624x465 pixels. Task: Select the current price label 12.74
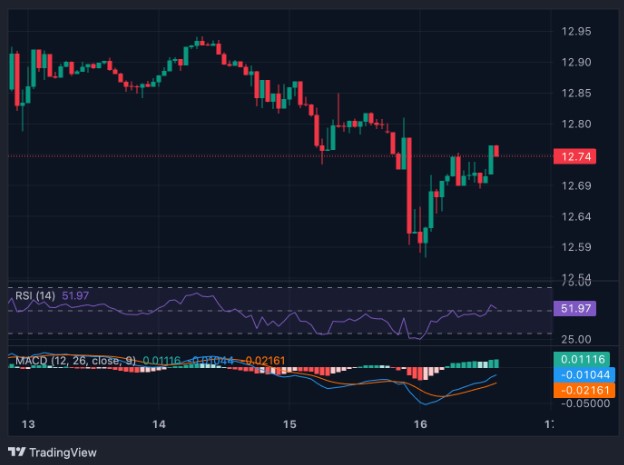pos(575,156)
